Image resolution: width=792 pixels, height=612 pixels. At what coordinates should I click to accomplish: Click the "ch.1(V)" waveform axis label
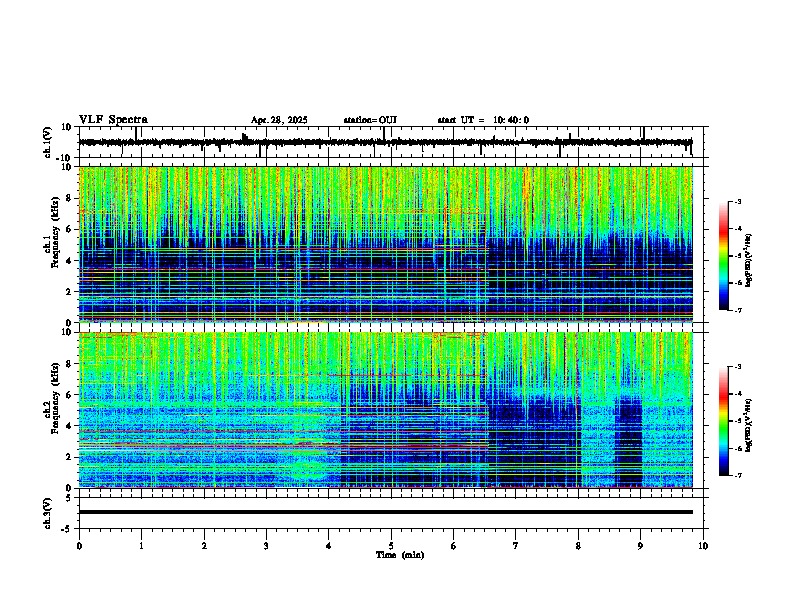[x=48, y=142]
